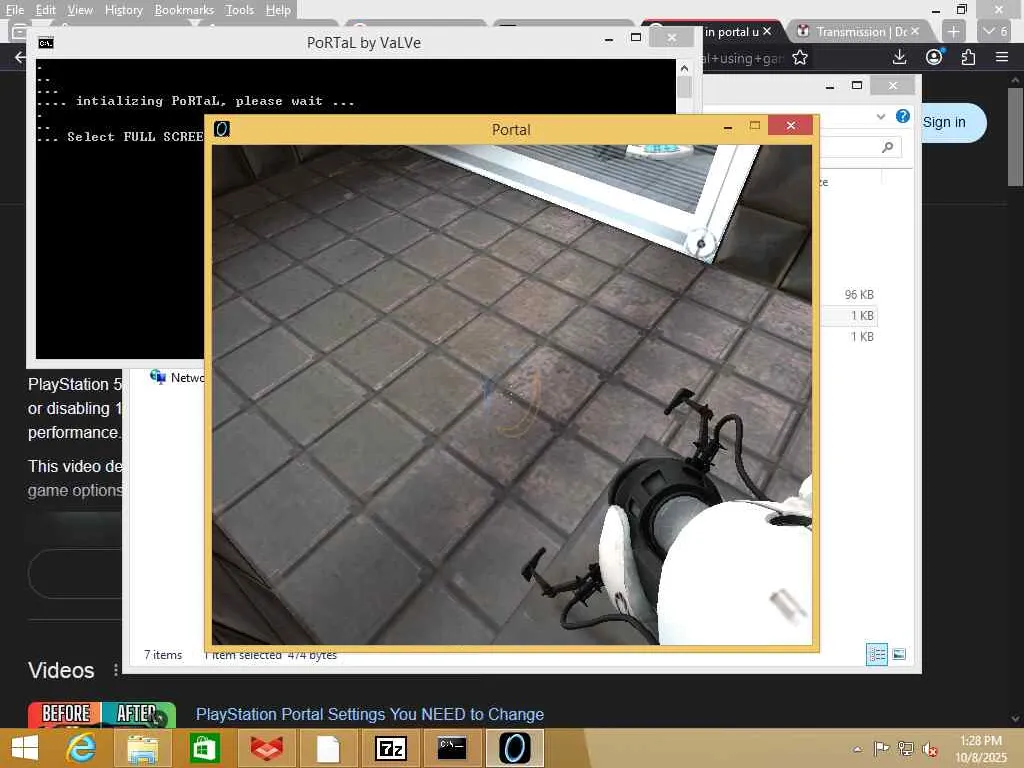
Task: Open the History menu
Action: point(123,10)
